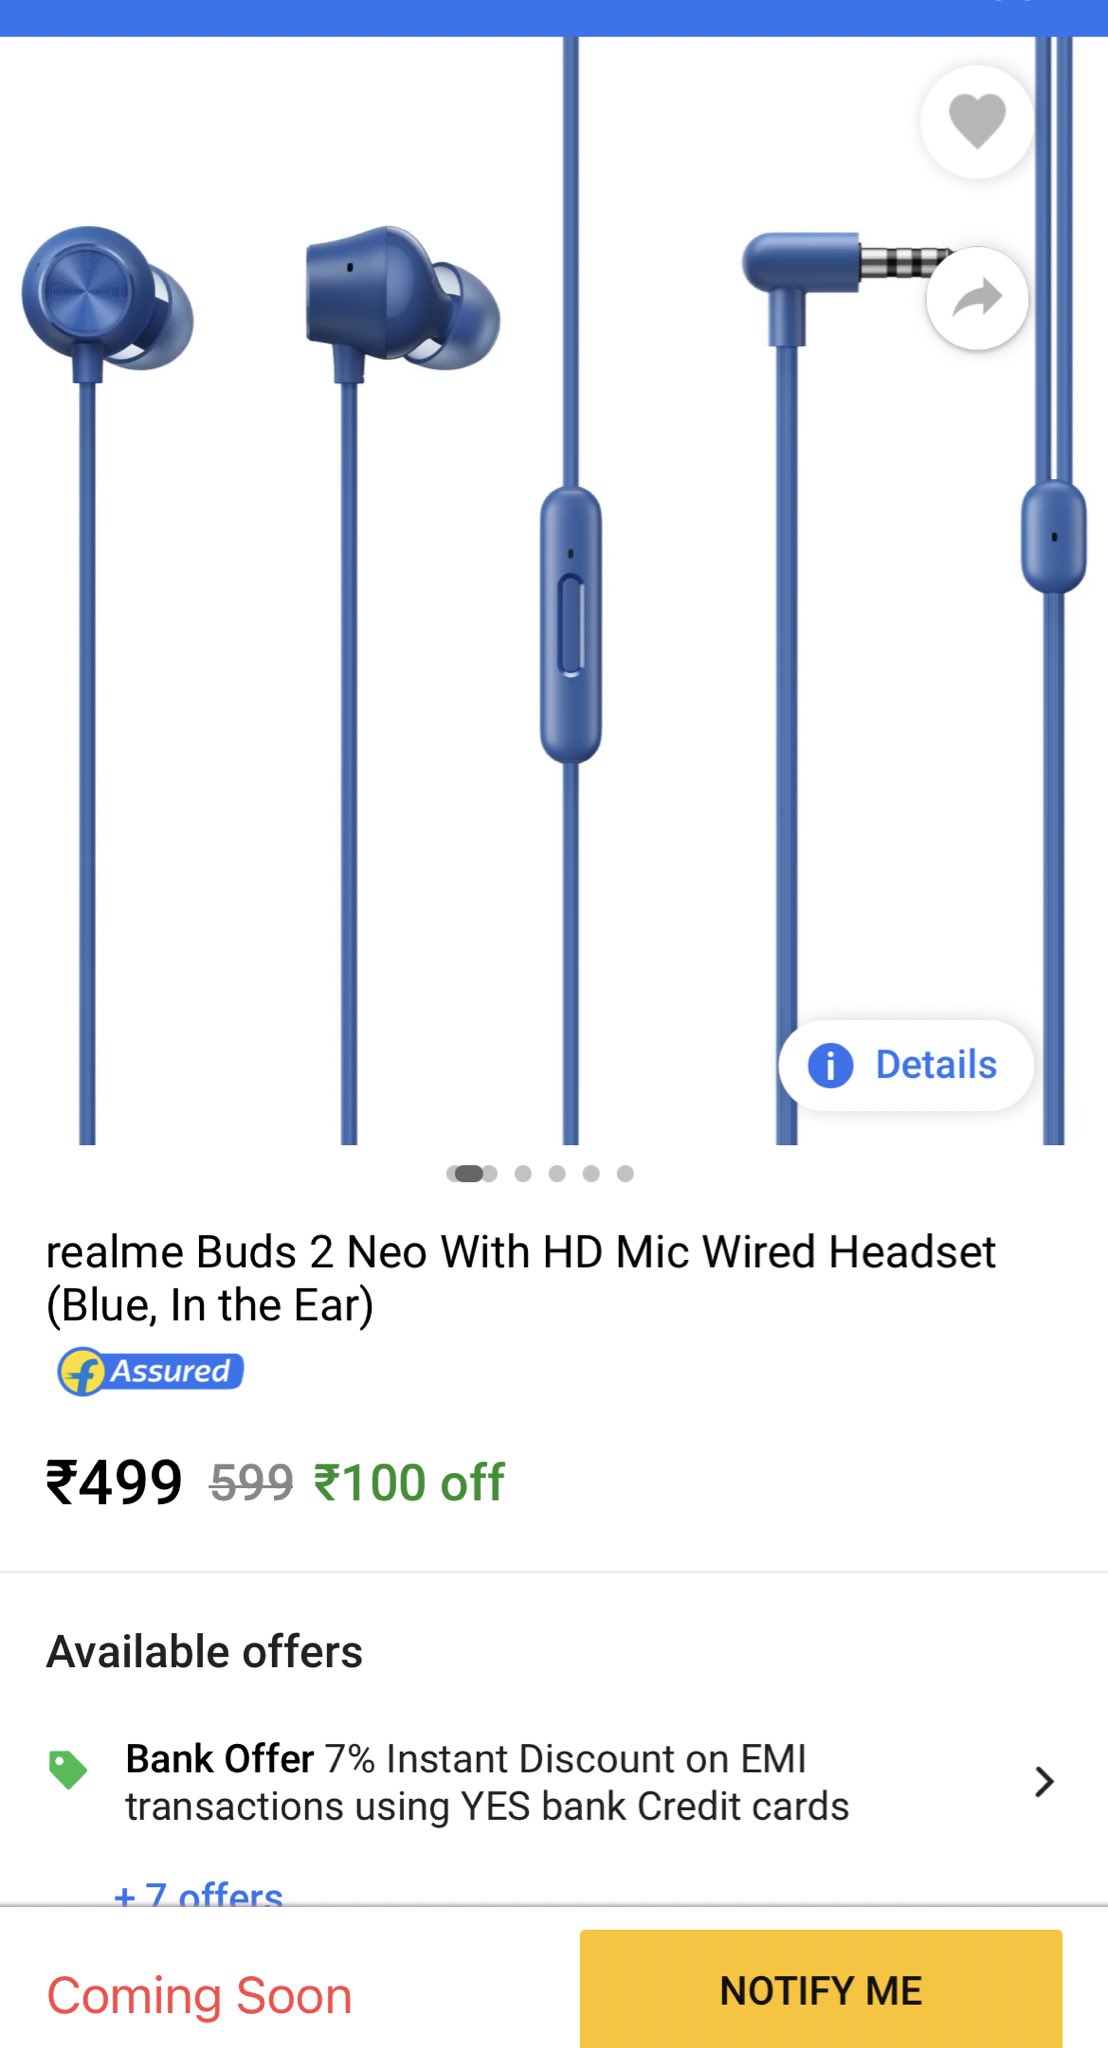
Task: Select the last image carousel dot
Action: (625, 1173)
